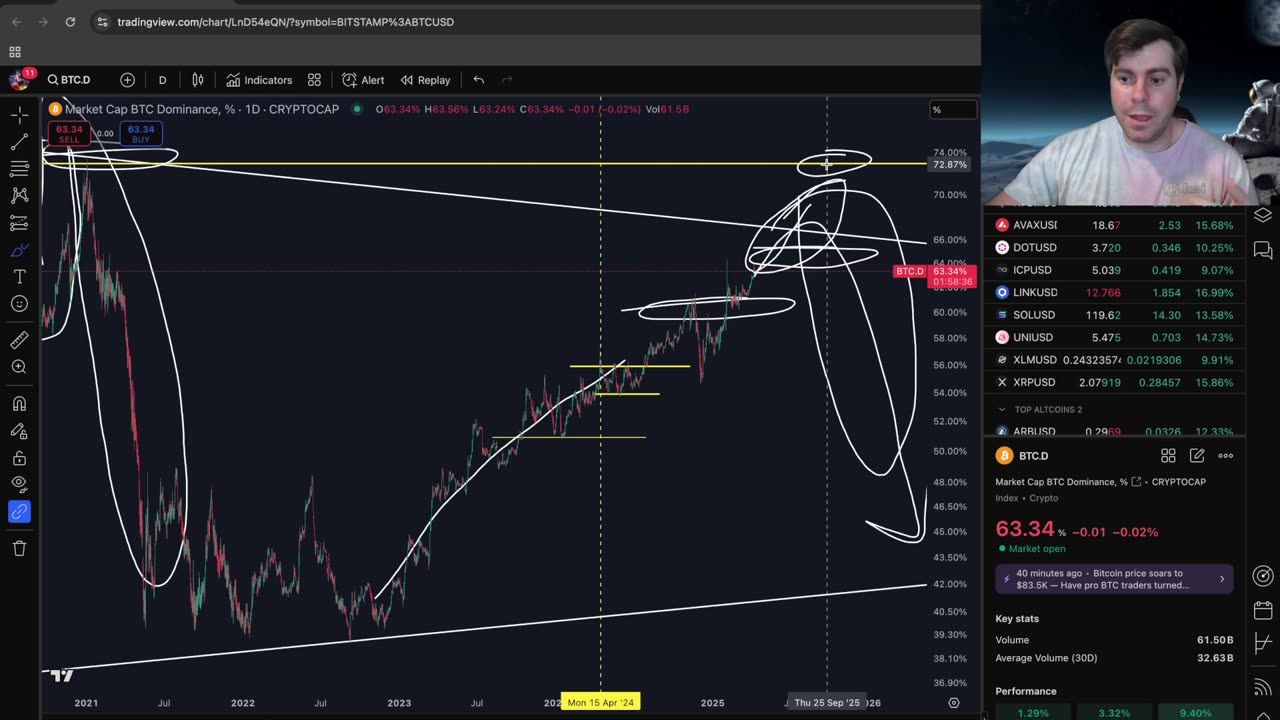The height and width of the screenshot is (720, 1280).
Task: Select LINKUSD in the watchlist
Action: coord(1115,292)
